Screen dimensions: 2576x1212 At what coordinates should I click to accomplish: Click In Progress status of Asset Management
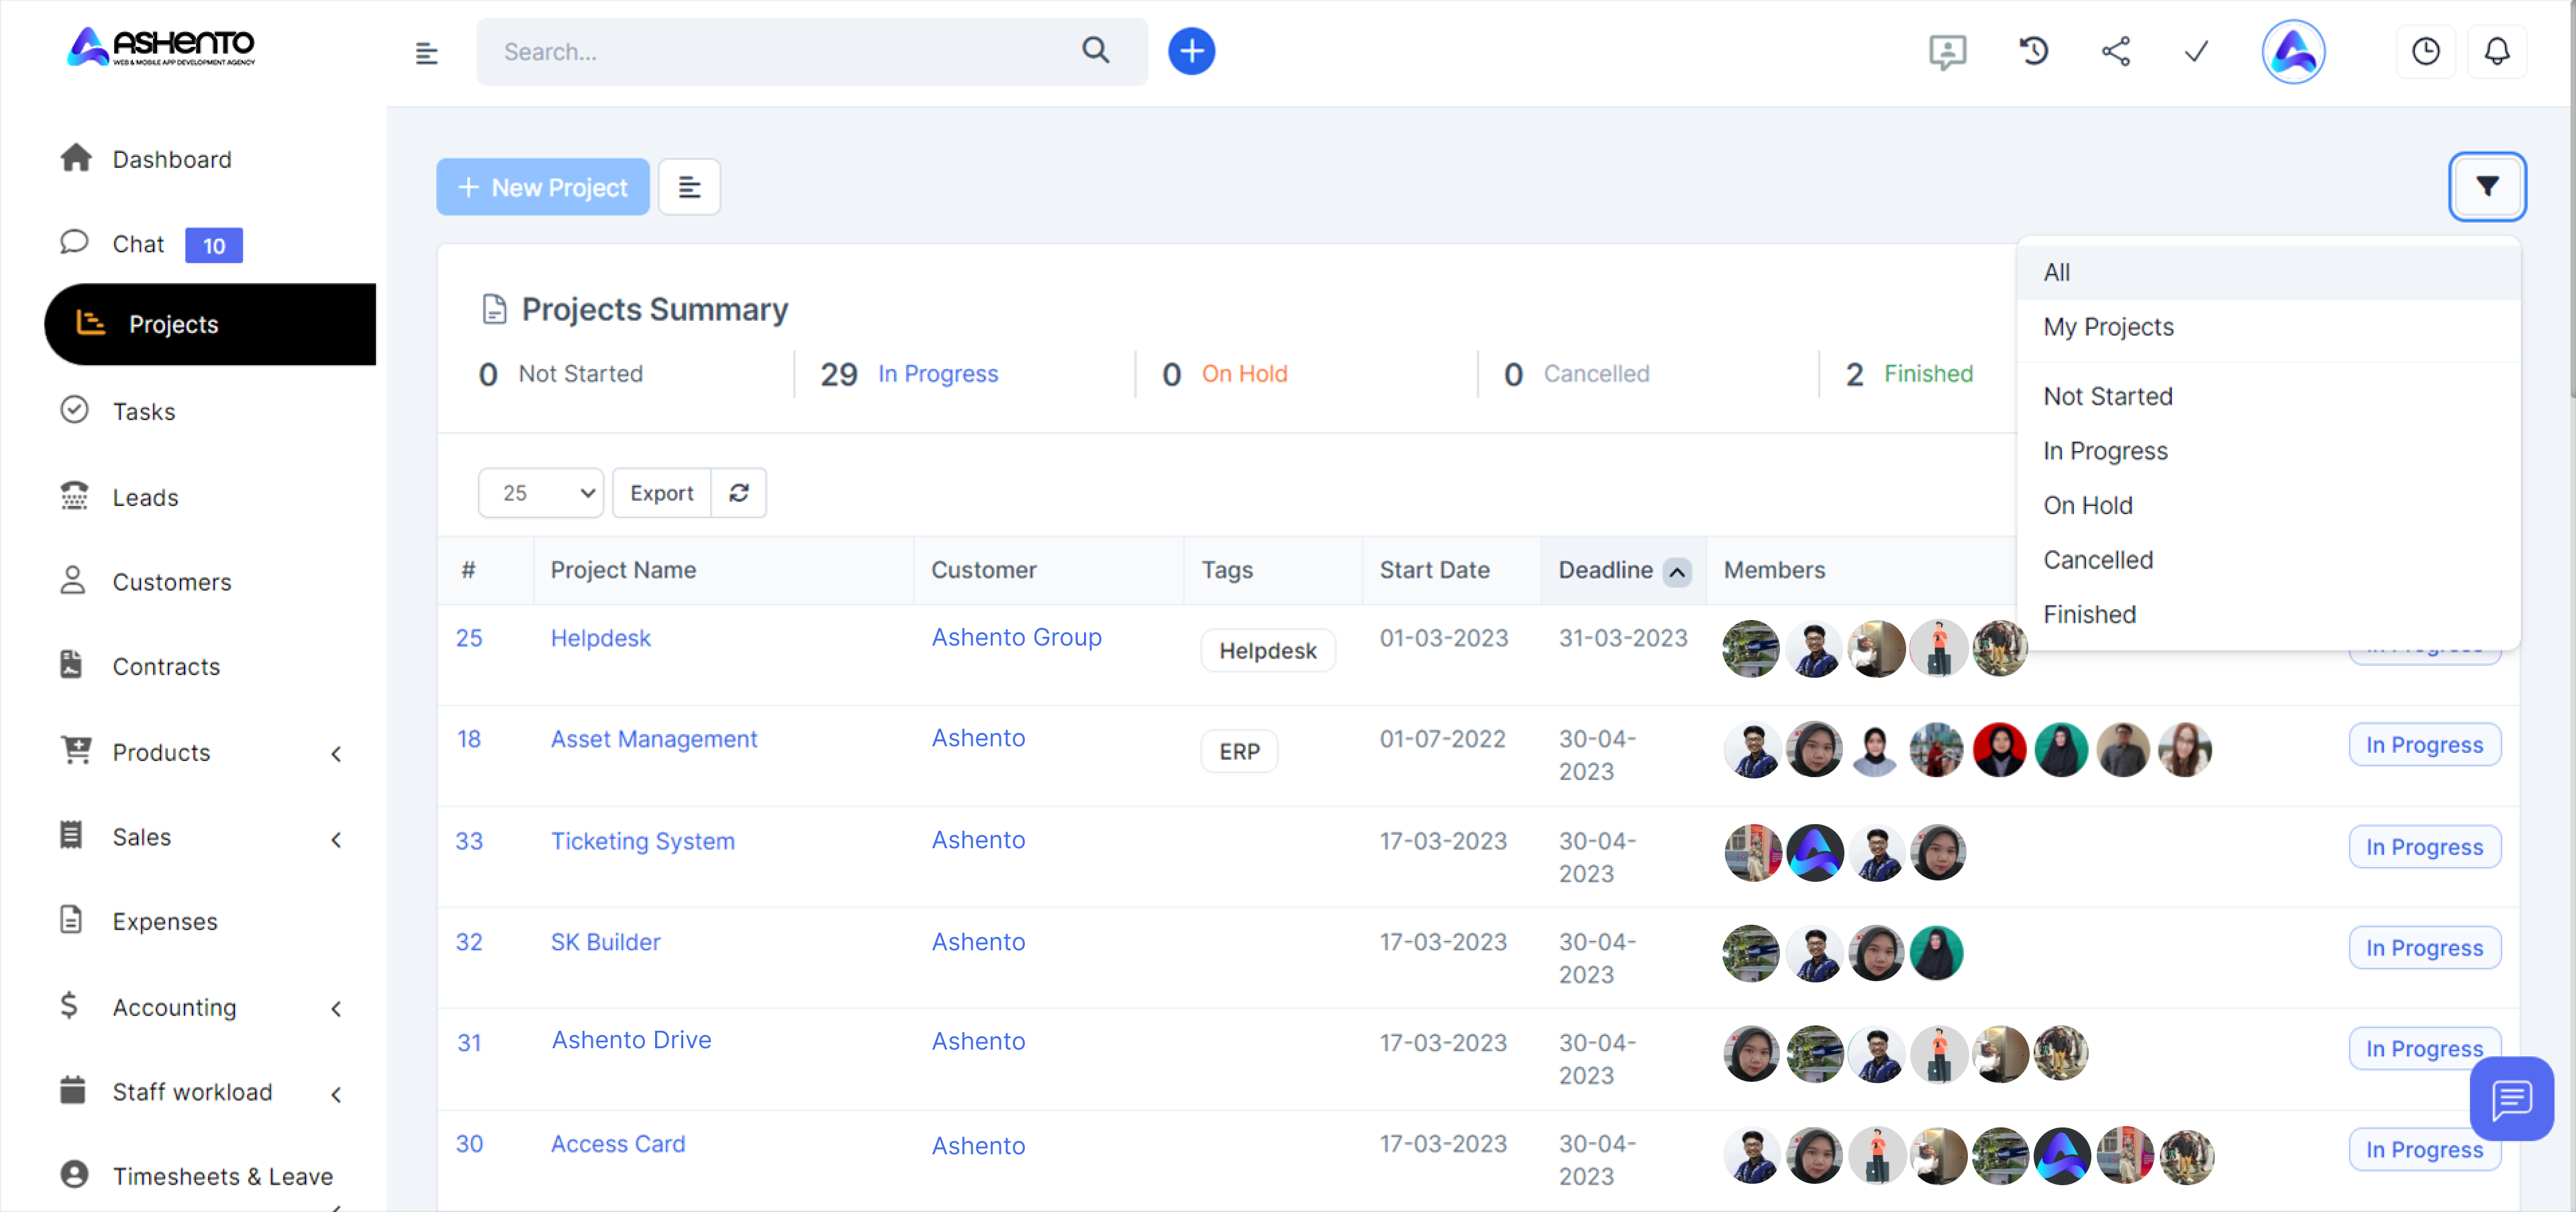pos(2424,745)
